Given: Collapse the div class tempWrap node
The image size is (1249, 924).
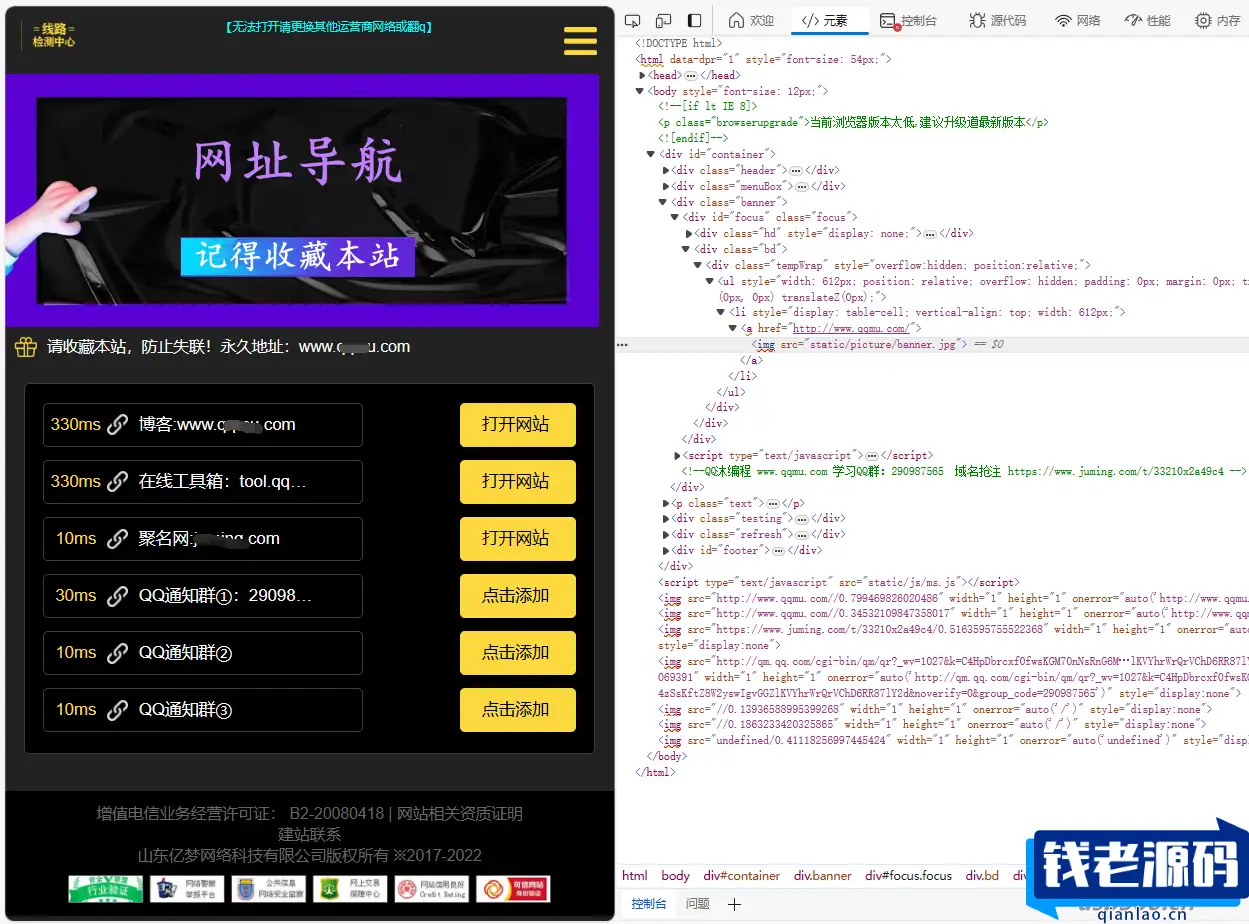Looking at the screenshot, I should click(699, 266).
